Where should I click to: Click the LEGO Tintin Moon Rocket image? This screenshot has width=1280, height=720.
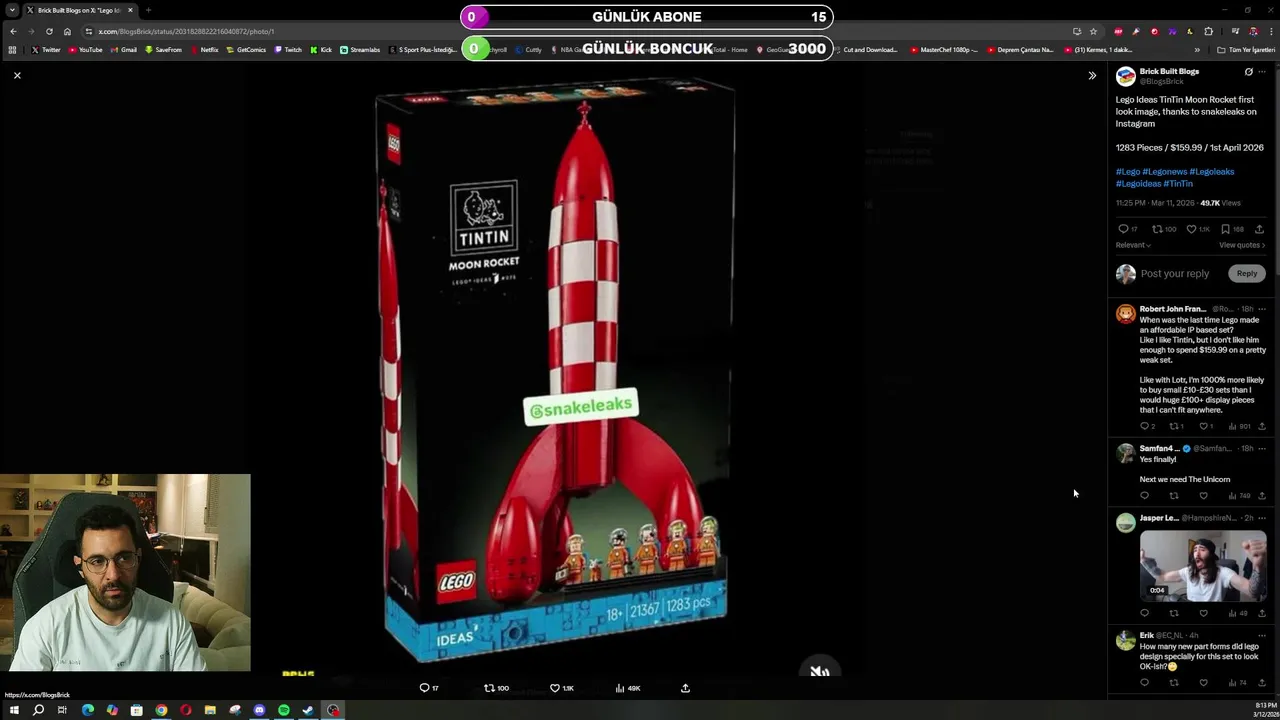pos(555,372)
